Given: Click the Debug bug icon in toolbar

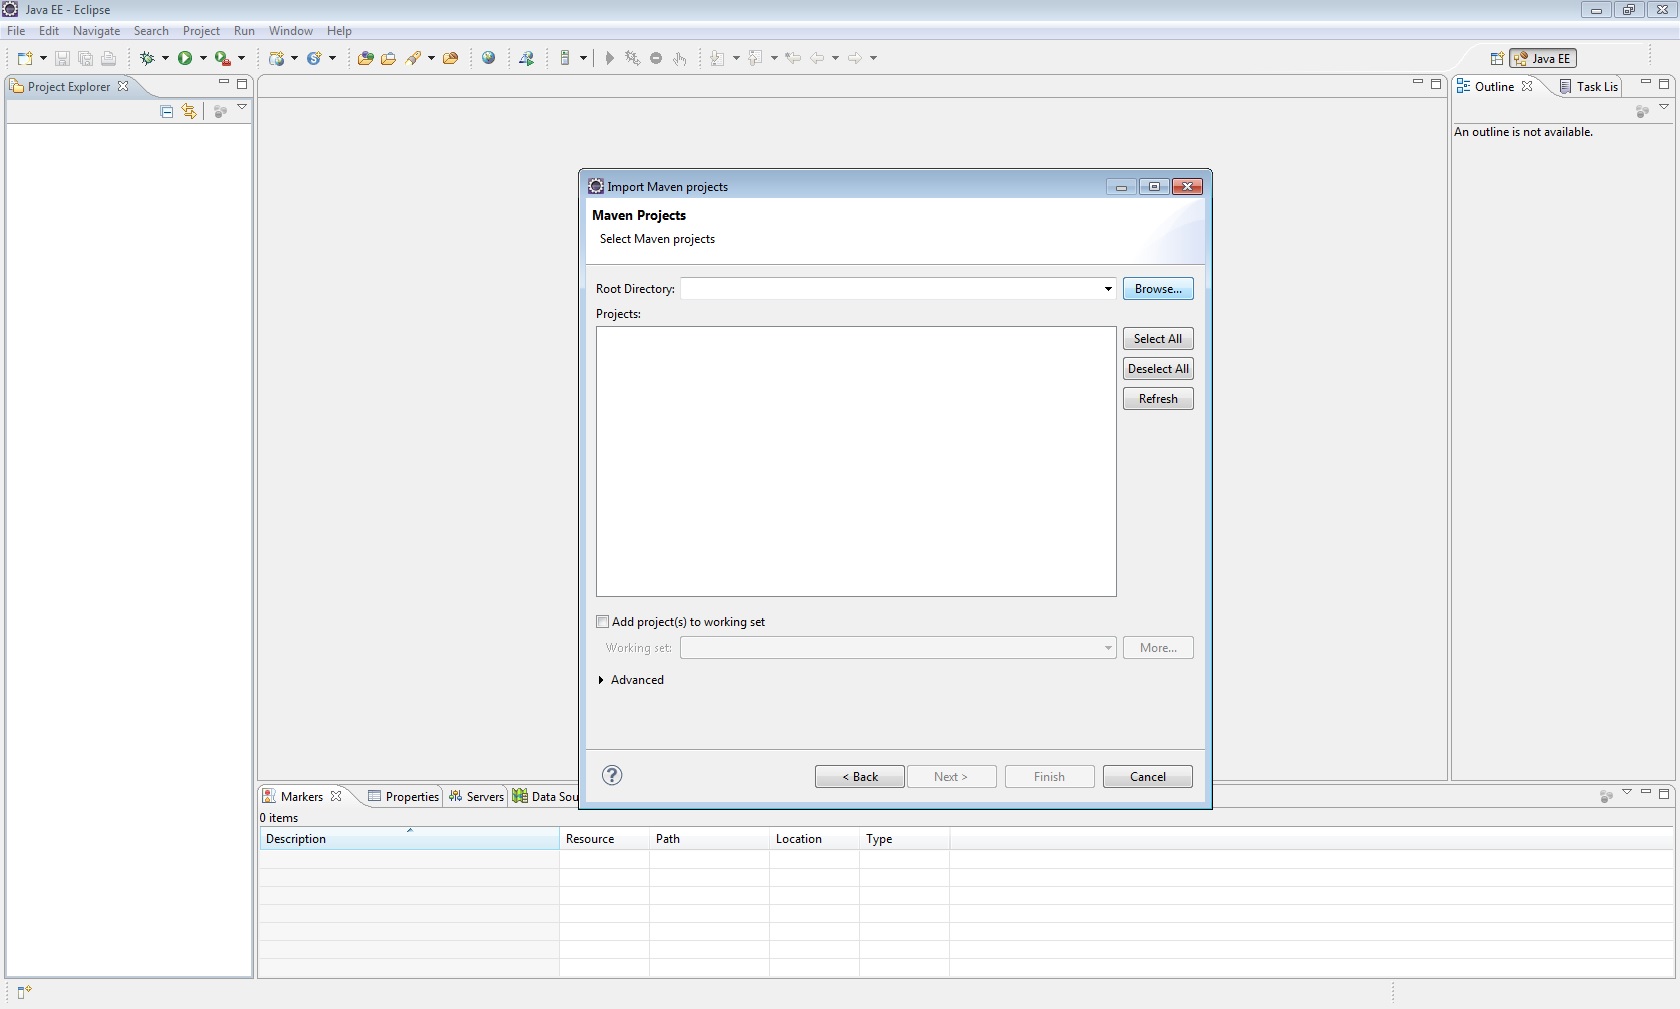Looking at the screenshot, I should (x=147, y=58).
